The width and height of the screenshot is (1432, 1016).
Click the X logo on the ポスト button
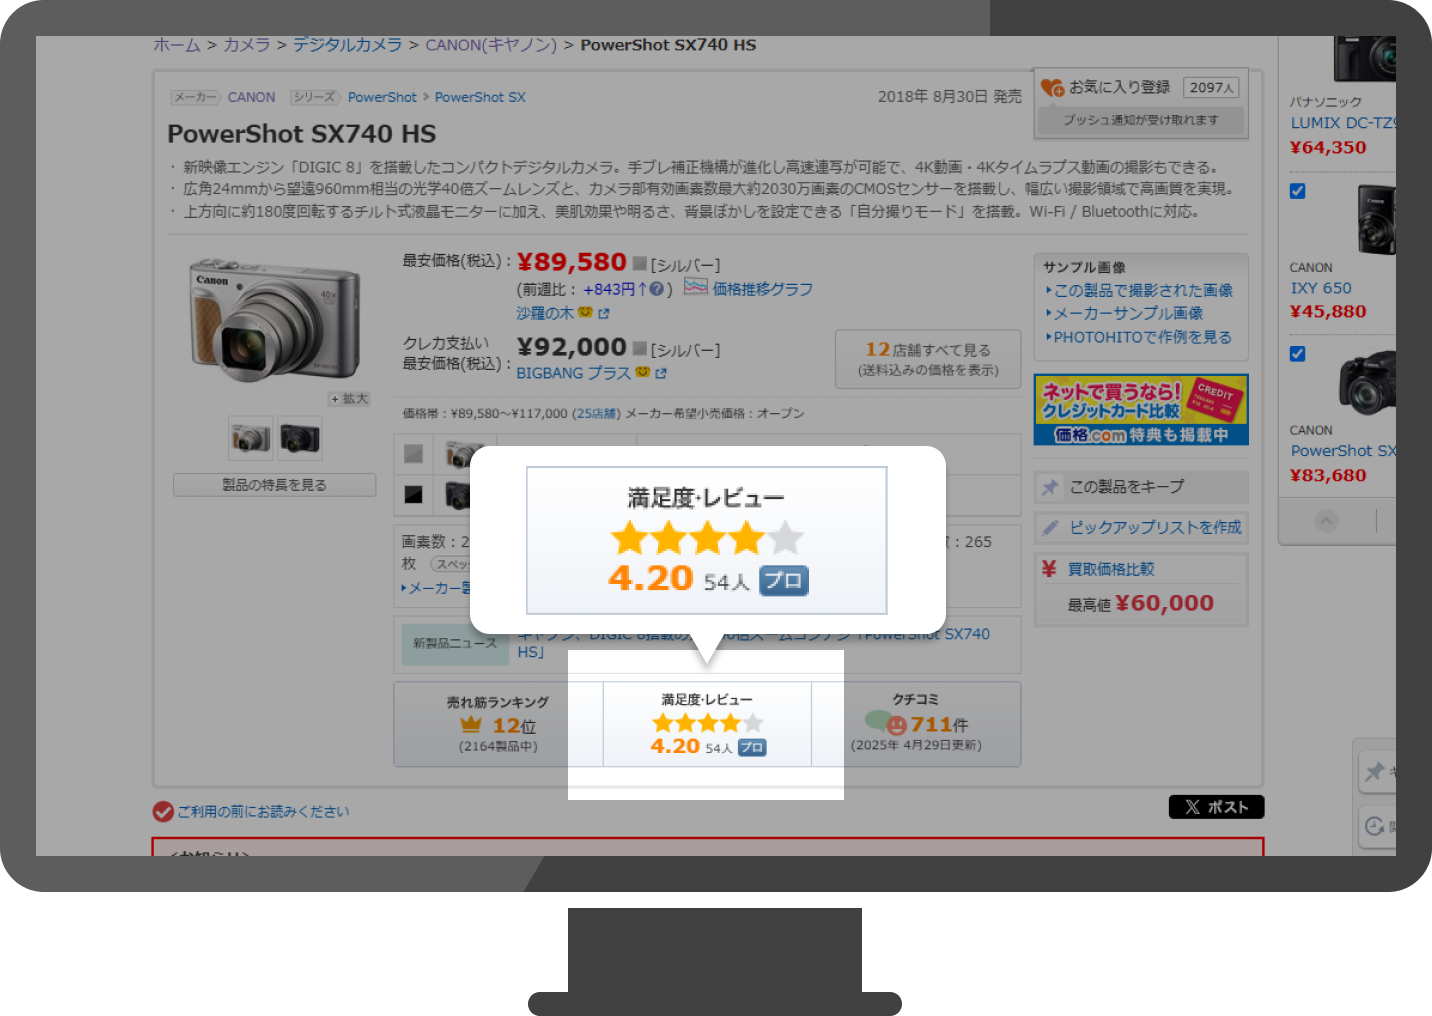pos(1192,807)
